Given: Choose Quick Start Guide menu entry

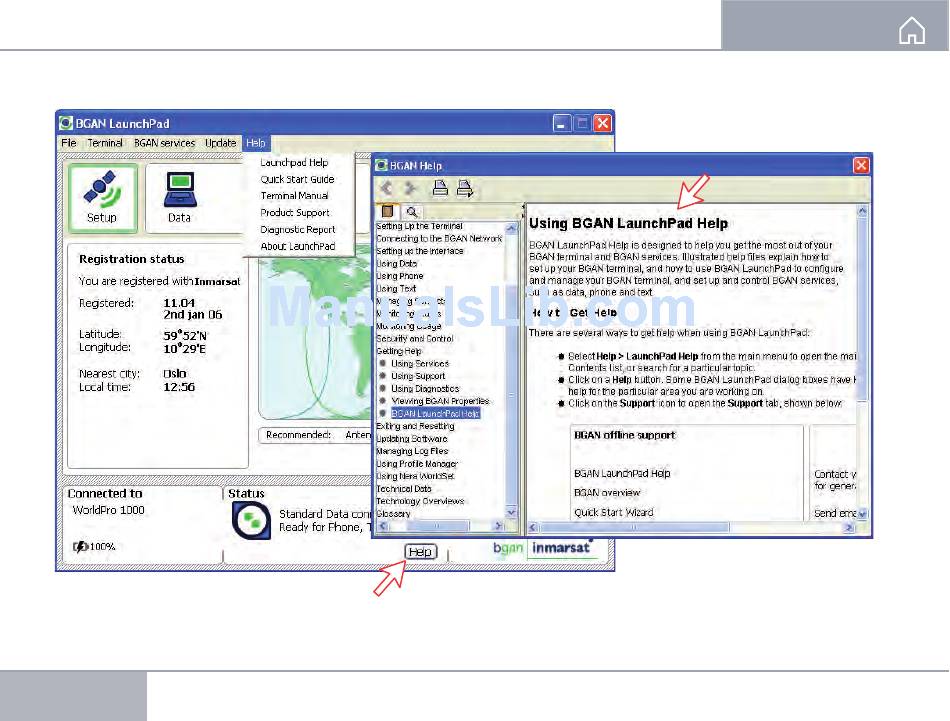Looking at the screenshot, I should 297,179.
